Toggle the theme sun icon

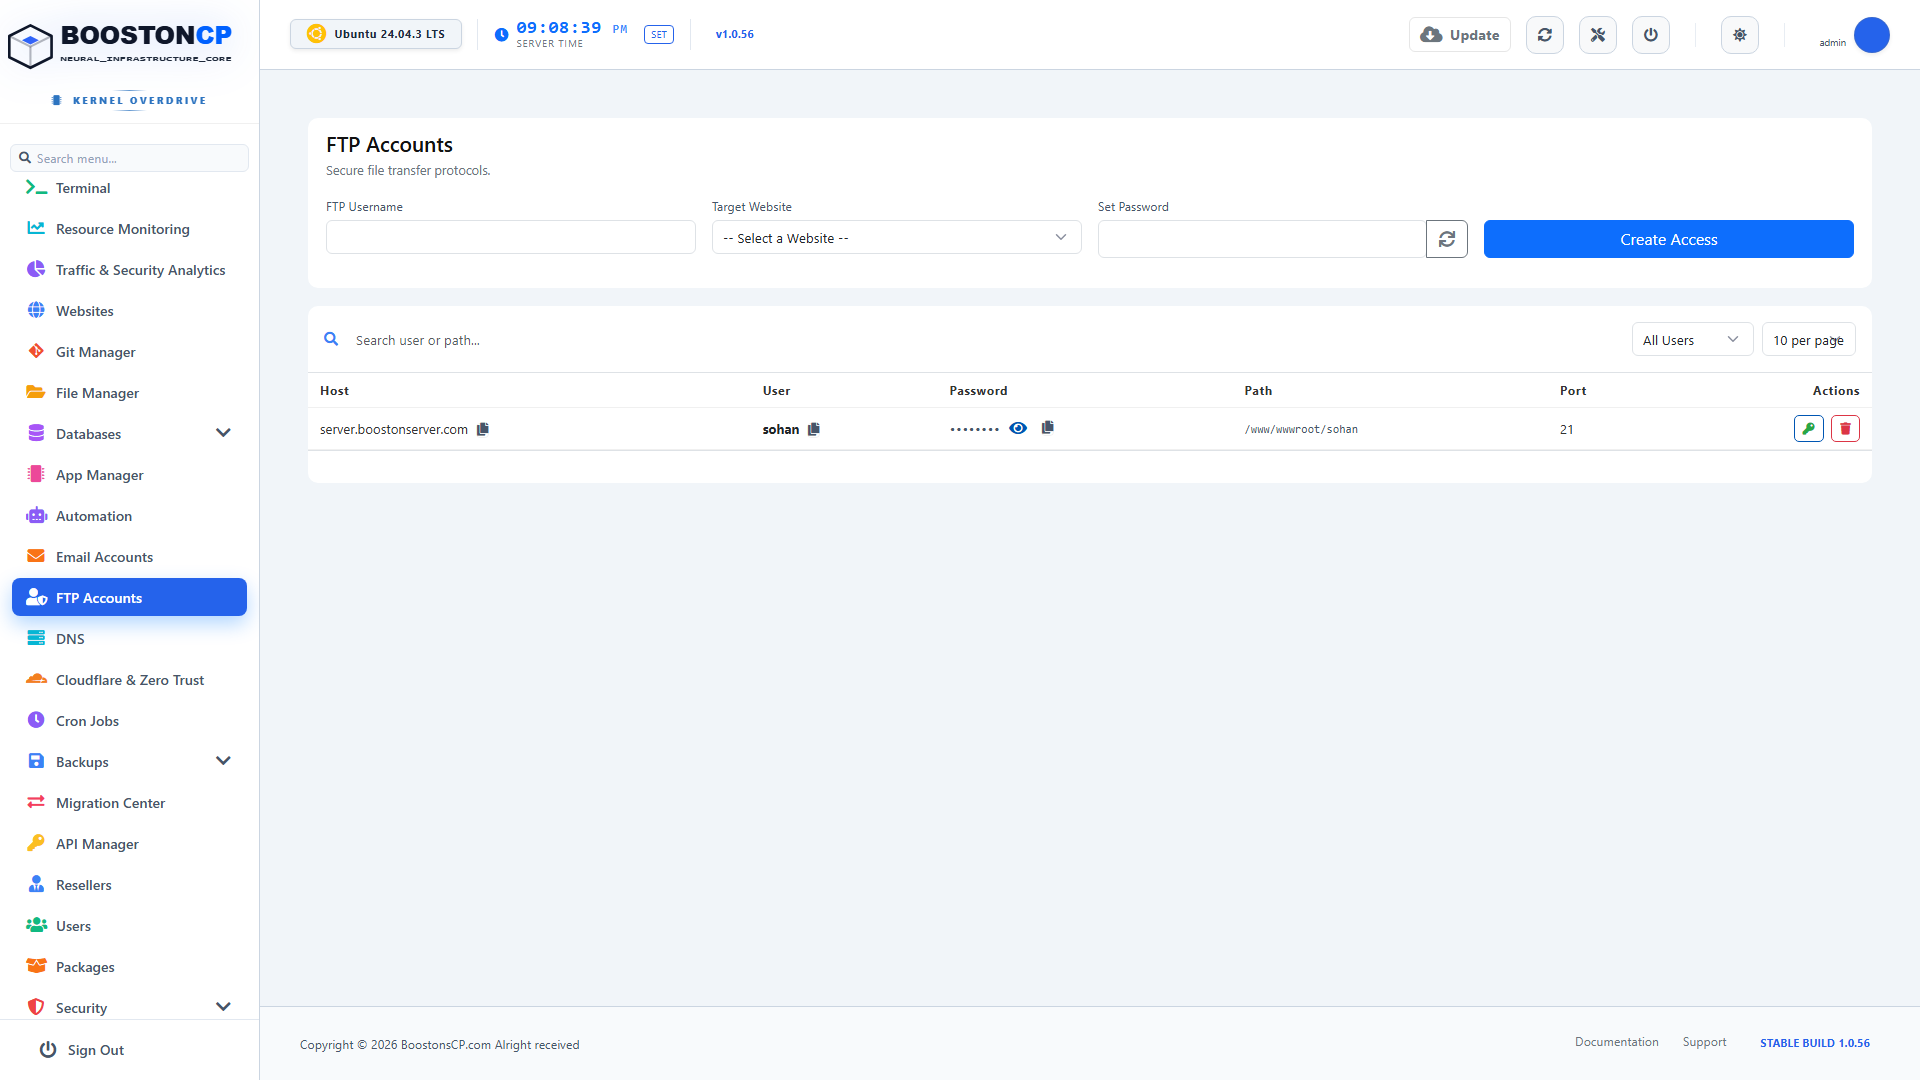tap(1739, 35)
